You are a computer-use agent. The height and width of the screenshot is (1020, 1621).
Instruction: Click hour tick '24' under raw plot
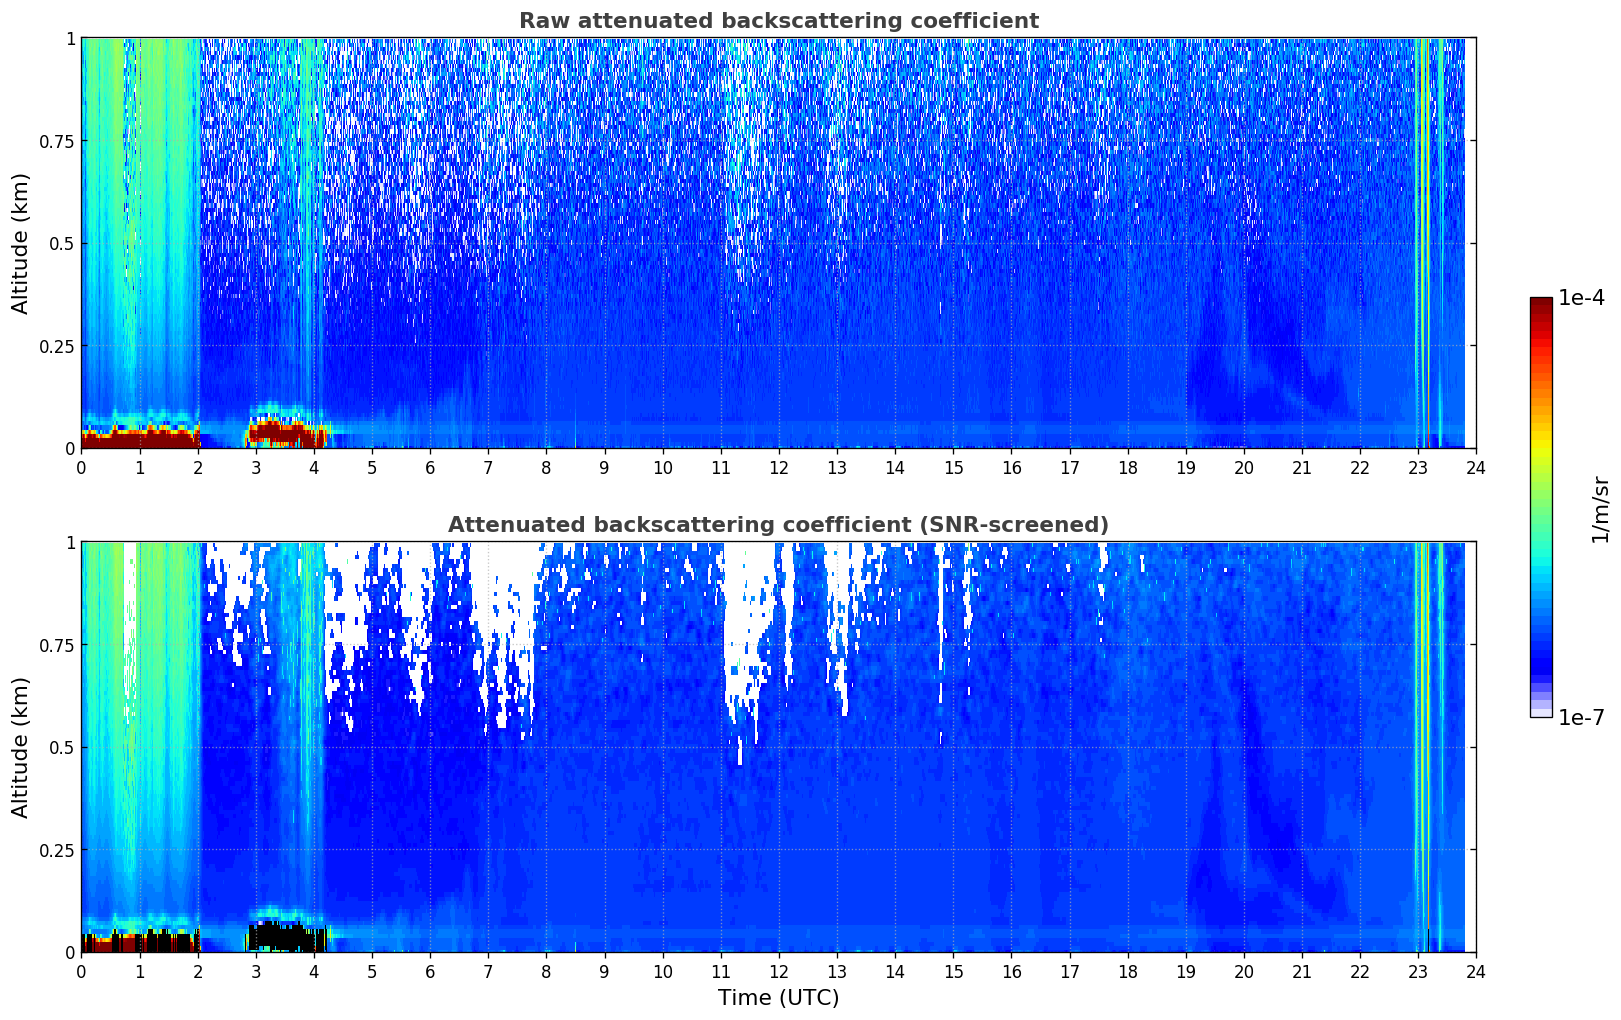point(1476,467)
